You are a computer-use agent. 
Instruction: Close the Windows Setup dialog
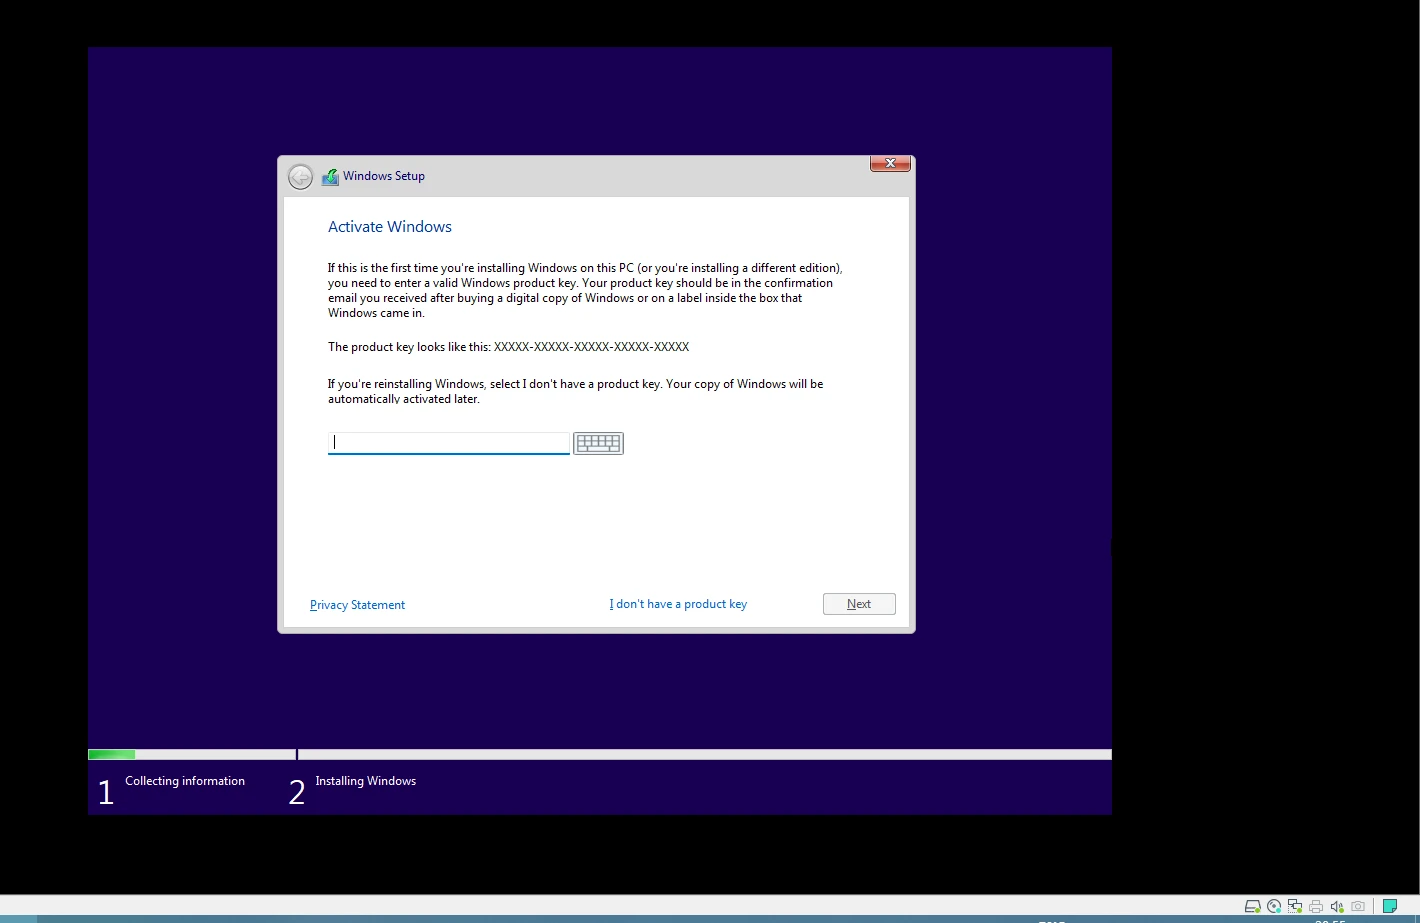pyautogui.click(x=890, y=163)
